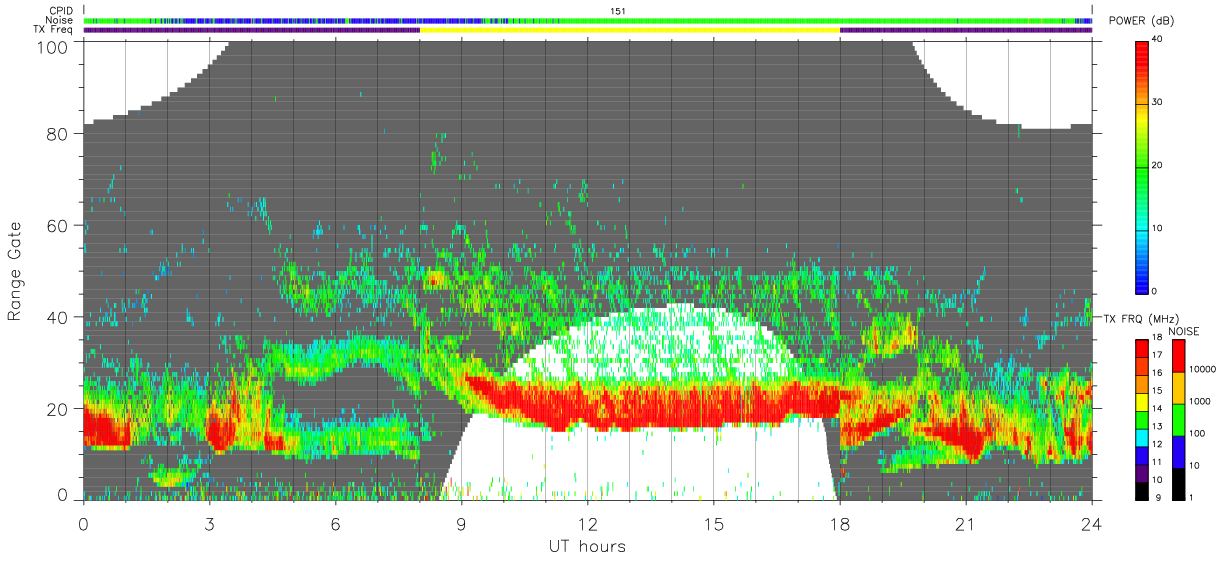Click the CPID value 151
Screen dimensions: 1228x567
(x=617, y=11)
